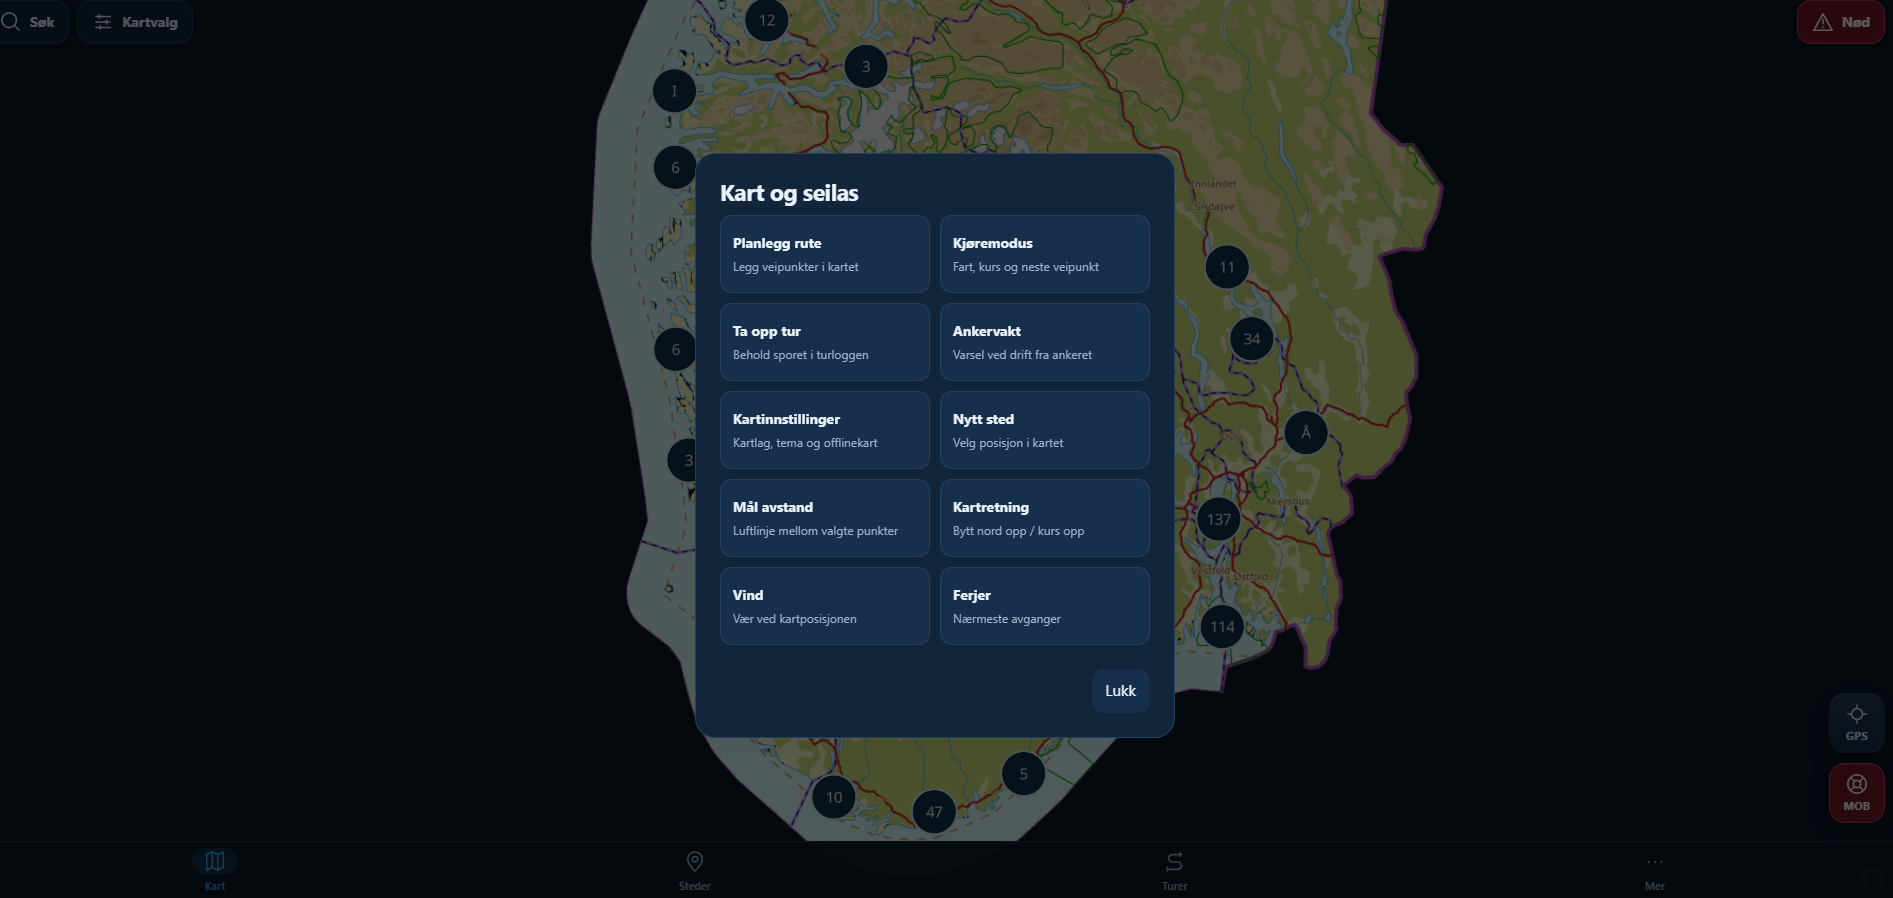This screenshot has width=1893, height=898.
Task: Start Kjøremodus from the dialog
Action: coord(1045,254)
